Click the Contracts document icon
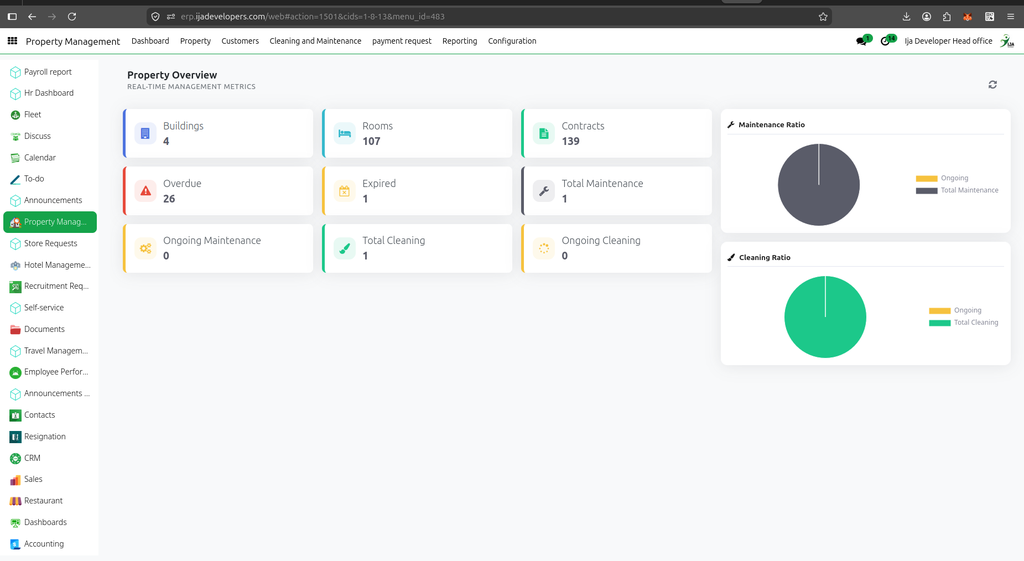Image resolution: width=1024 pixels, height=561 pixels. pyautogui.click(x=543, y=133)
